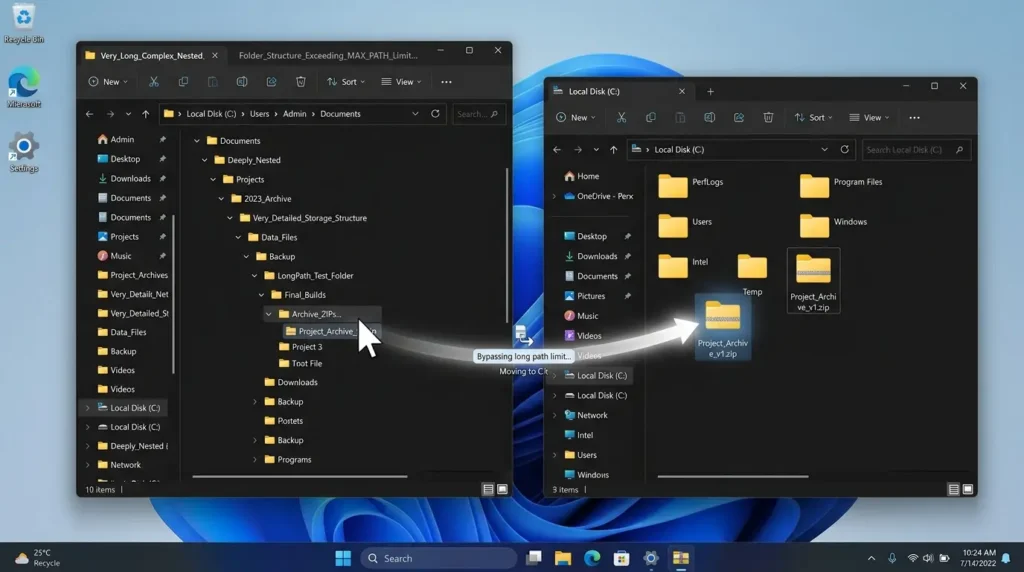
Task: Click Share icon in Local Disk window toolbar
Action: point(739,118)
